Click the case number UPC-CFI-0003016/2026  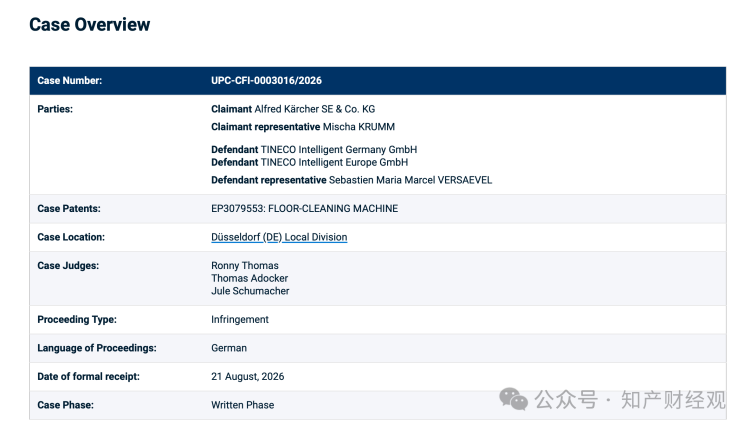[266, 80]
